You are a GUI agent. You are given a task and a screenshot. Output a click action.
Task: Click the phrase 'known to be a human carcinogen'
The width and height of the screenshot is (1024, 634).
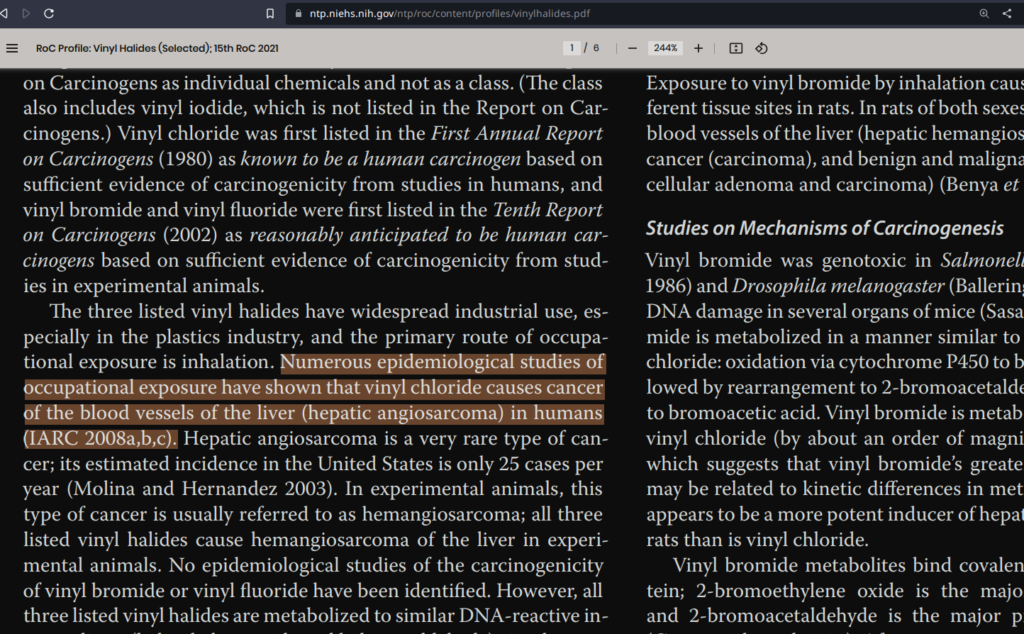381,159
